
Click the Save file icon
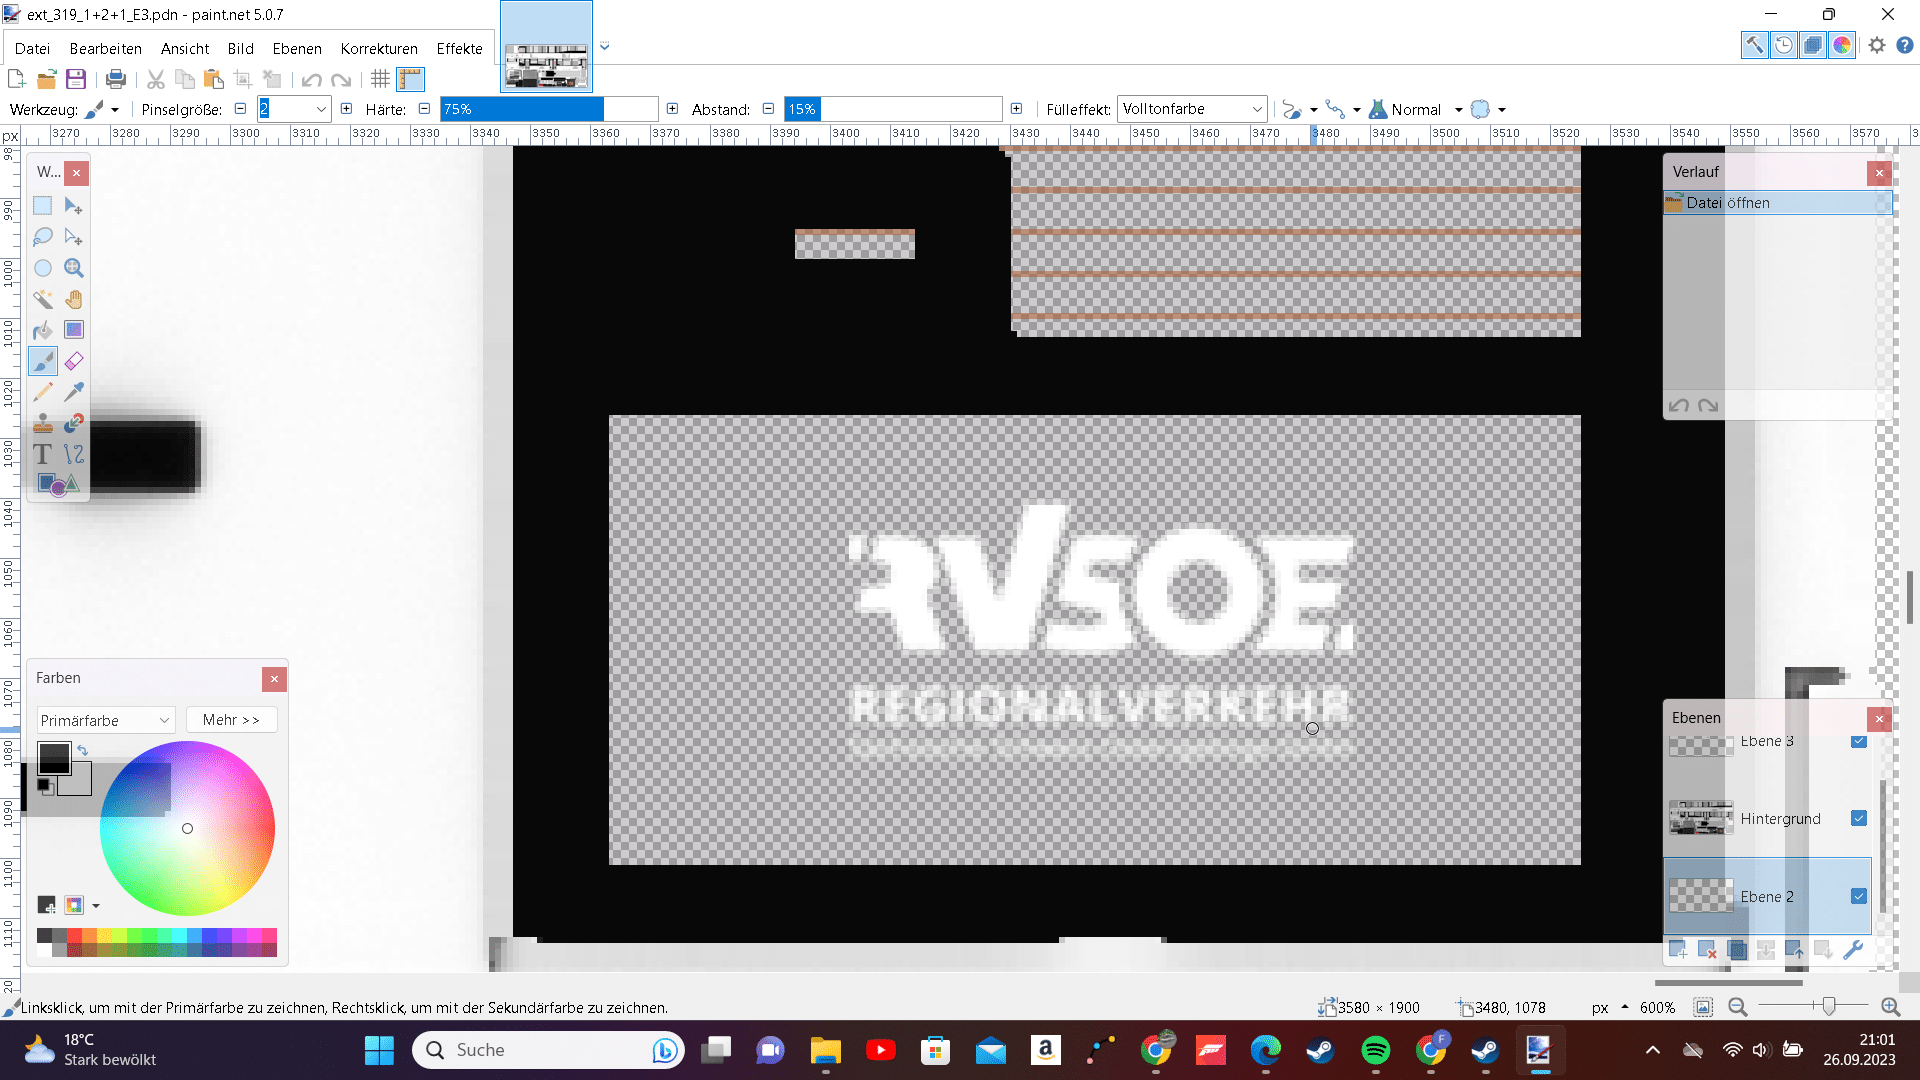point(76,79)
